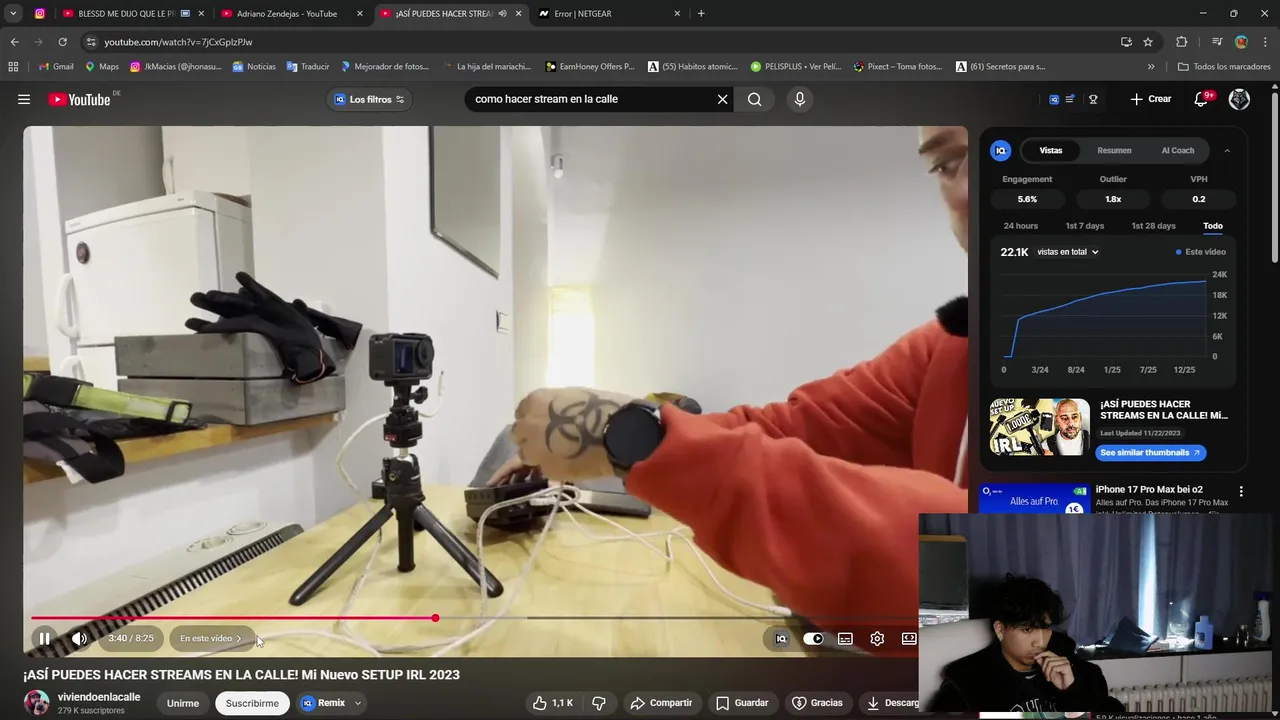Open the Remix option
Image resolution: width=1280 pixels, height=720 pixels.
[323, 703]
